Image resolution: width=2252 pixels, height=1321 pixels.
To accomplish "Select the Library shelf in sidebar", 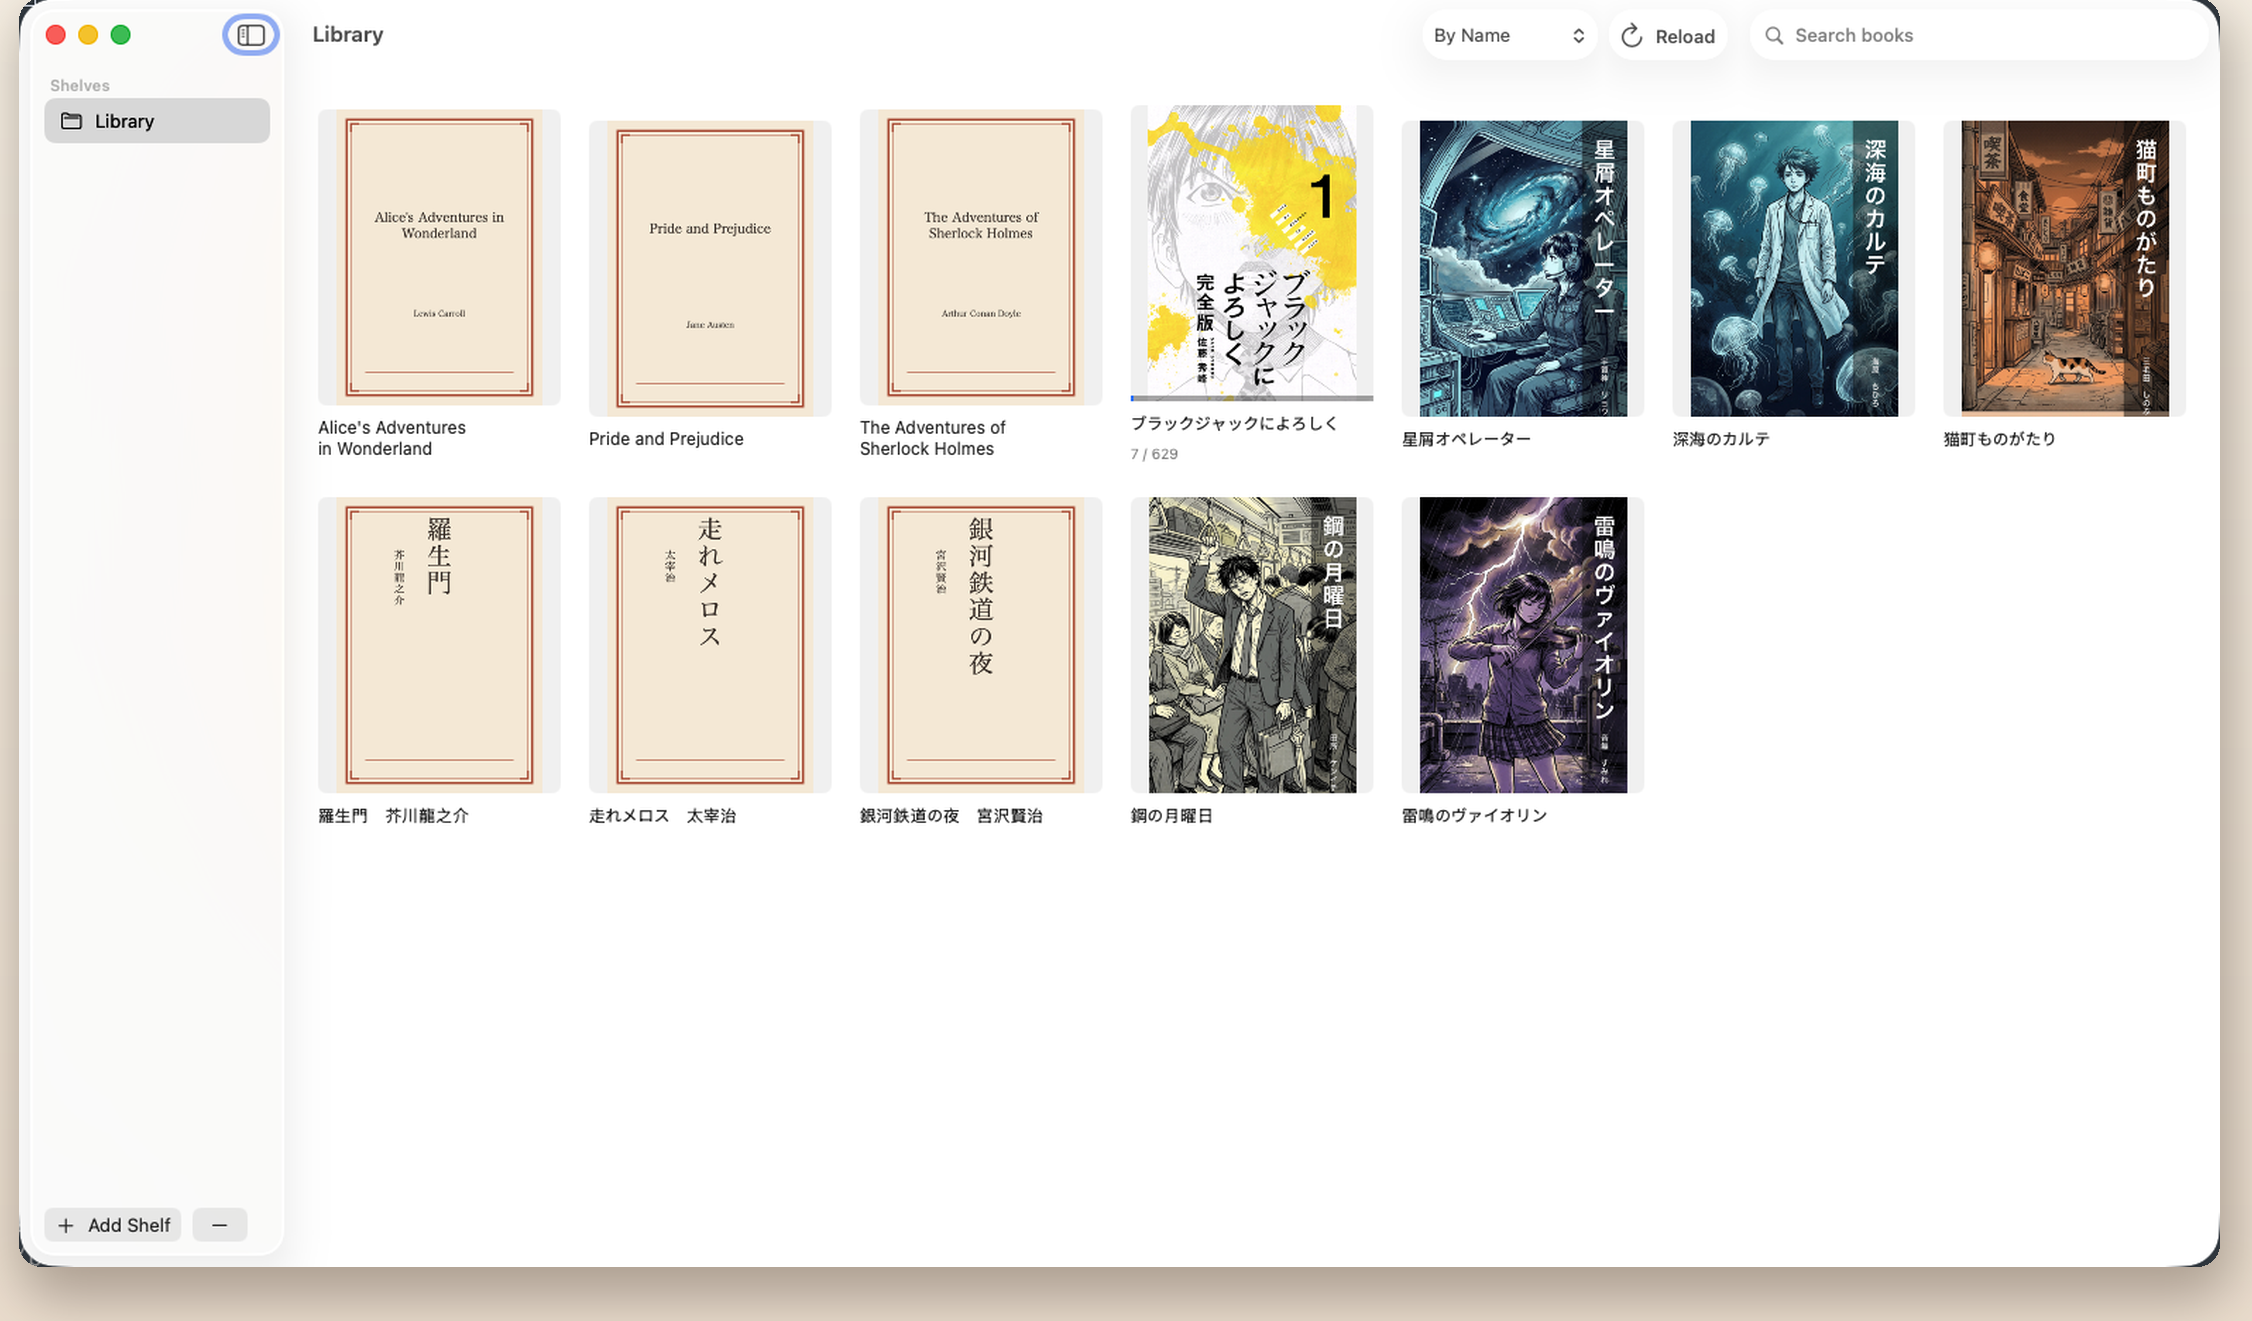I will tap(157, 121).
